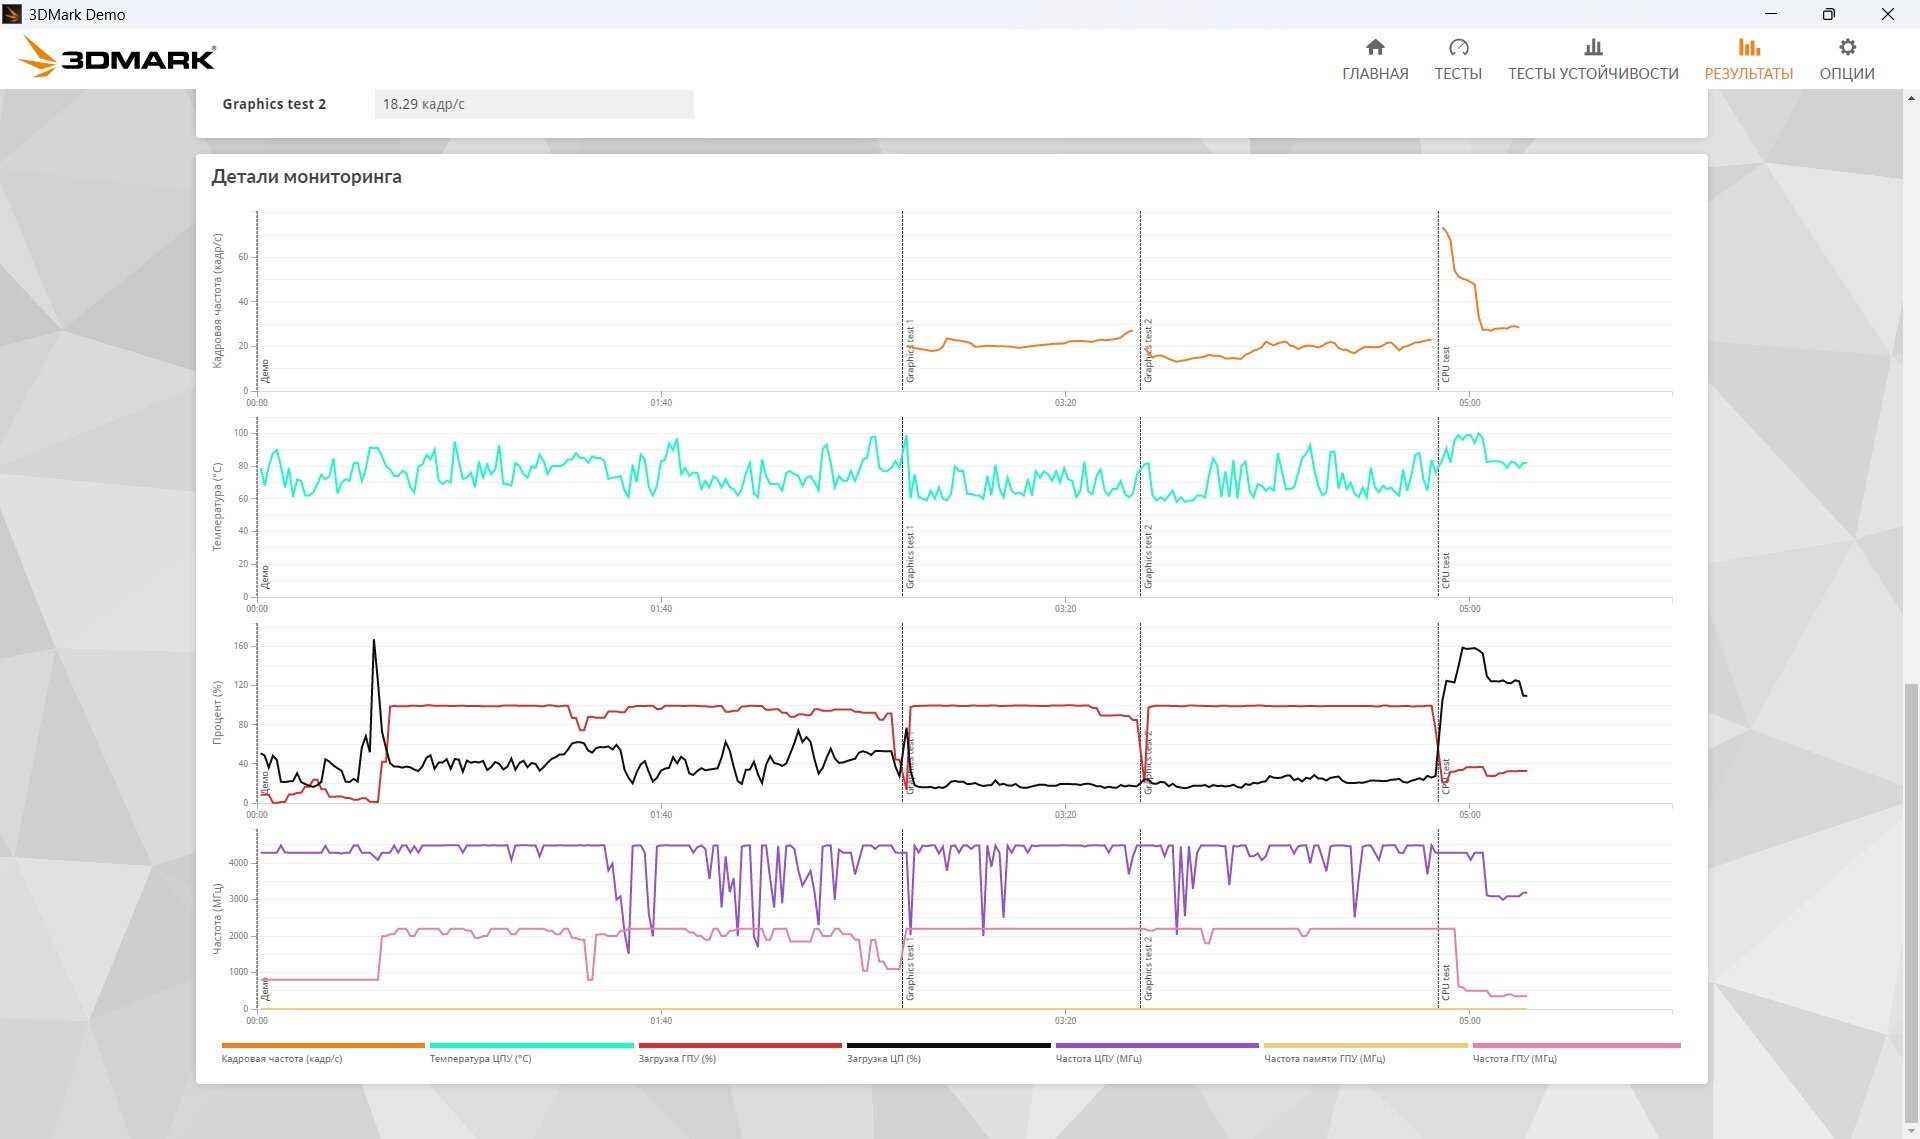This screenshot has width=1920, height=1139.
Task: Toggle the Загрузка ГПУ red legend line
Action: [740, 1046]
